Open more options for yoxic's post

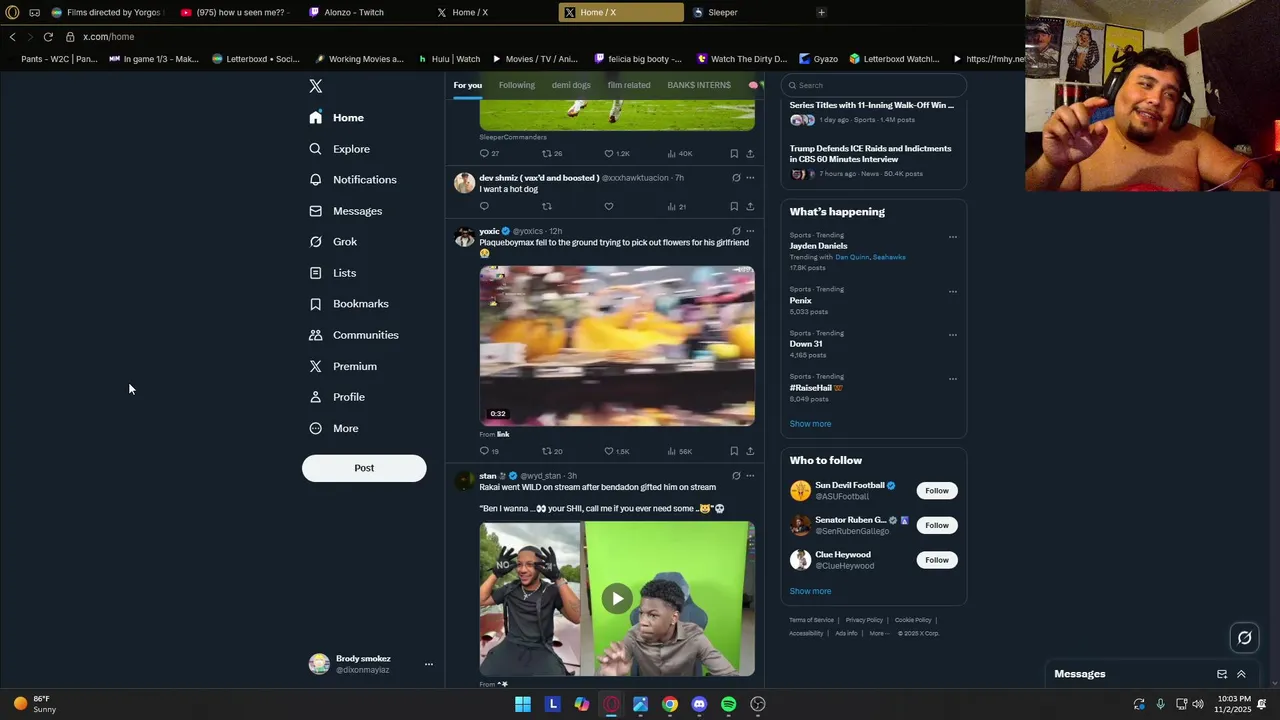[x=750, y=231]
